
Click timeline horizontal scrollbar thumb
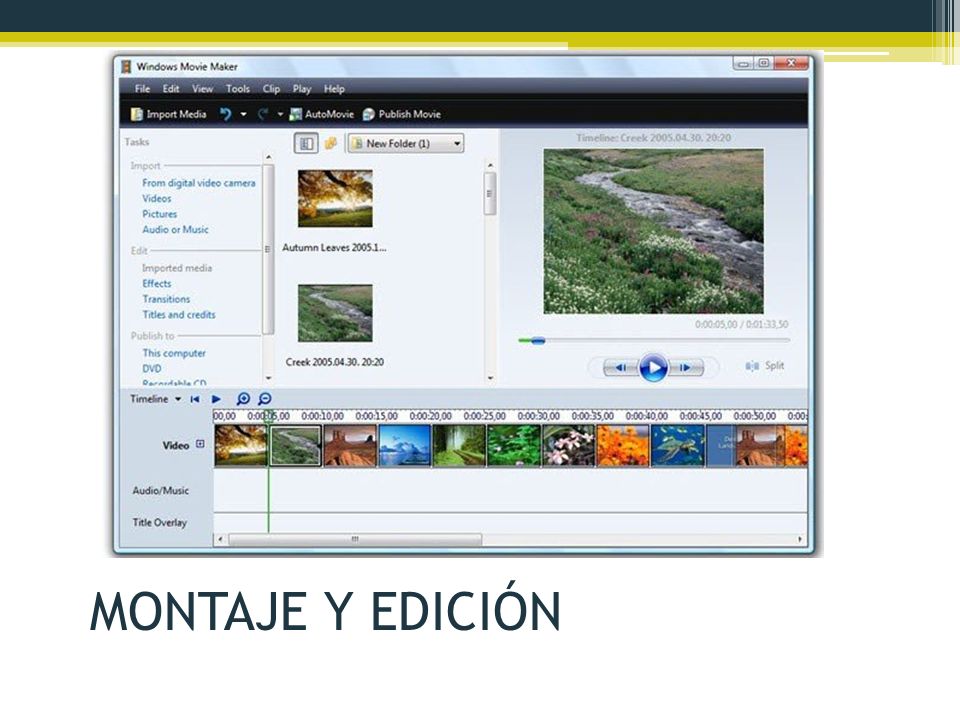[354, 539]
